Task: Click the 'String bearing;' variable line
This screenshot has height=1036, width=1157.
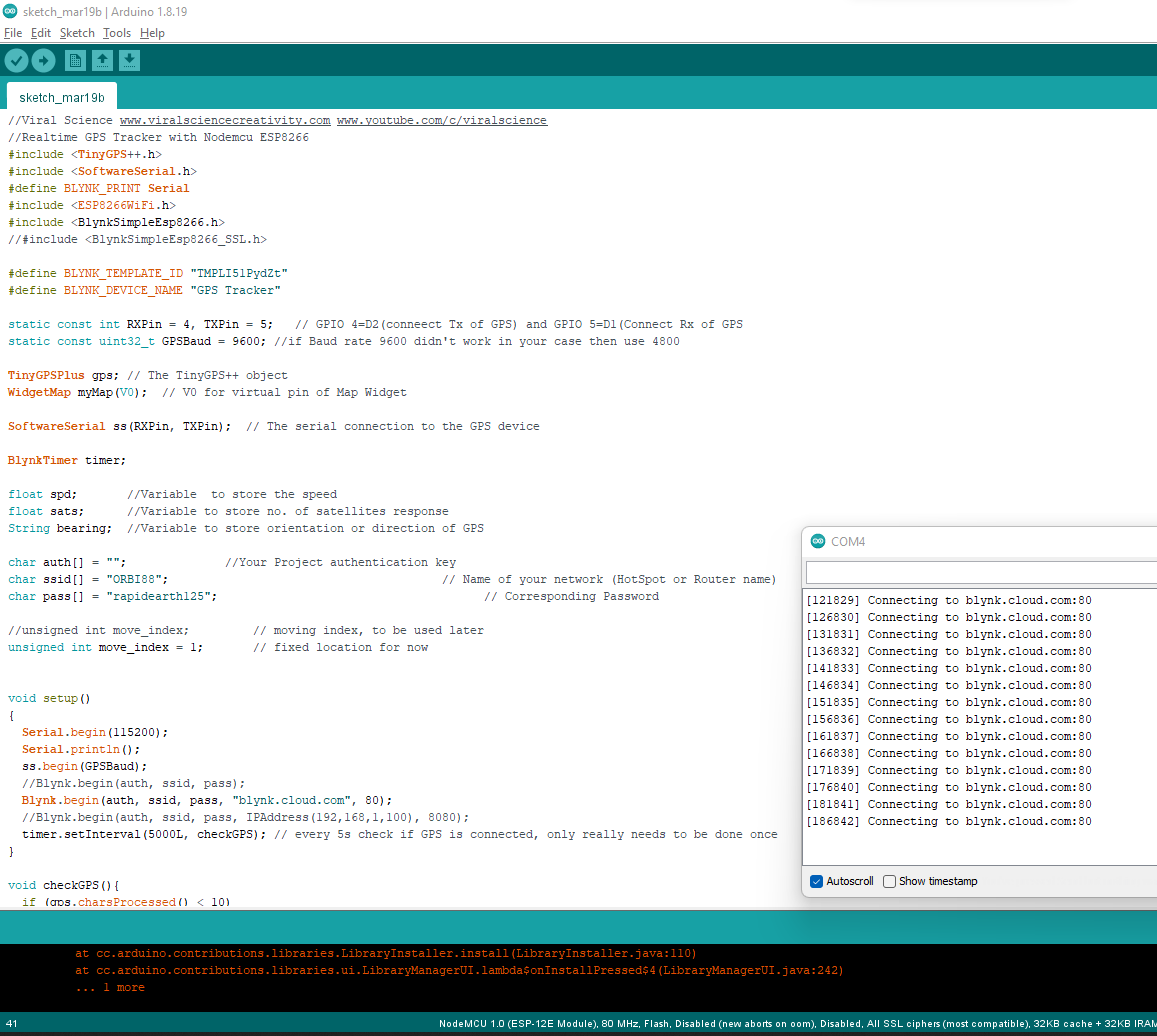Action: point(246,528)
